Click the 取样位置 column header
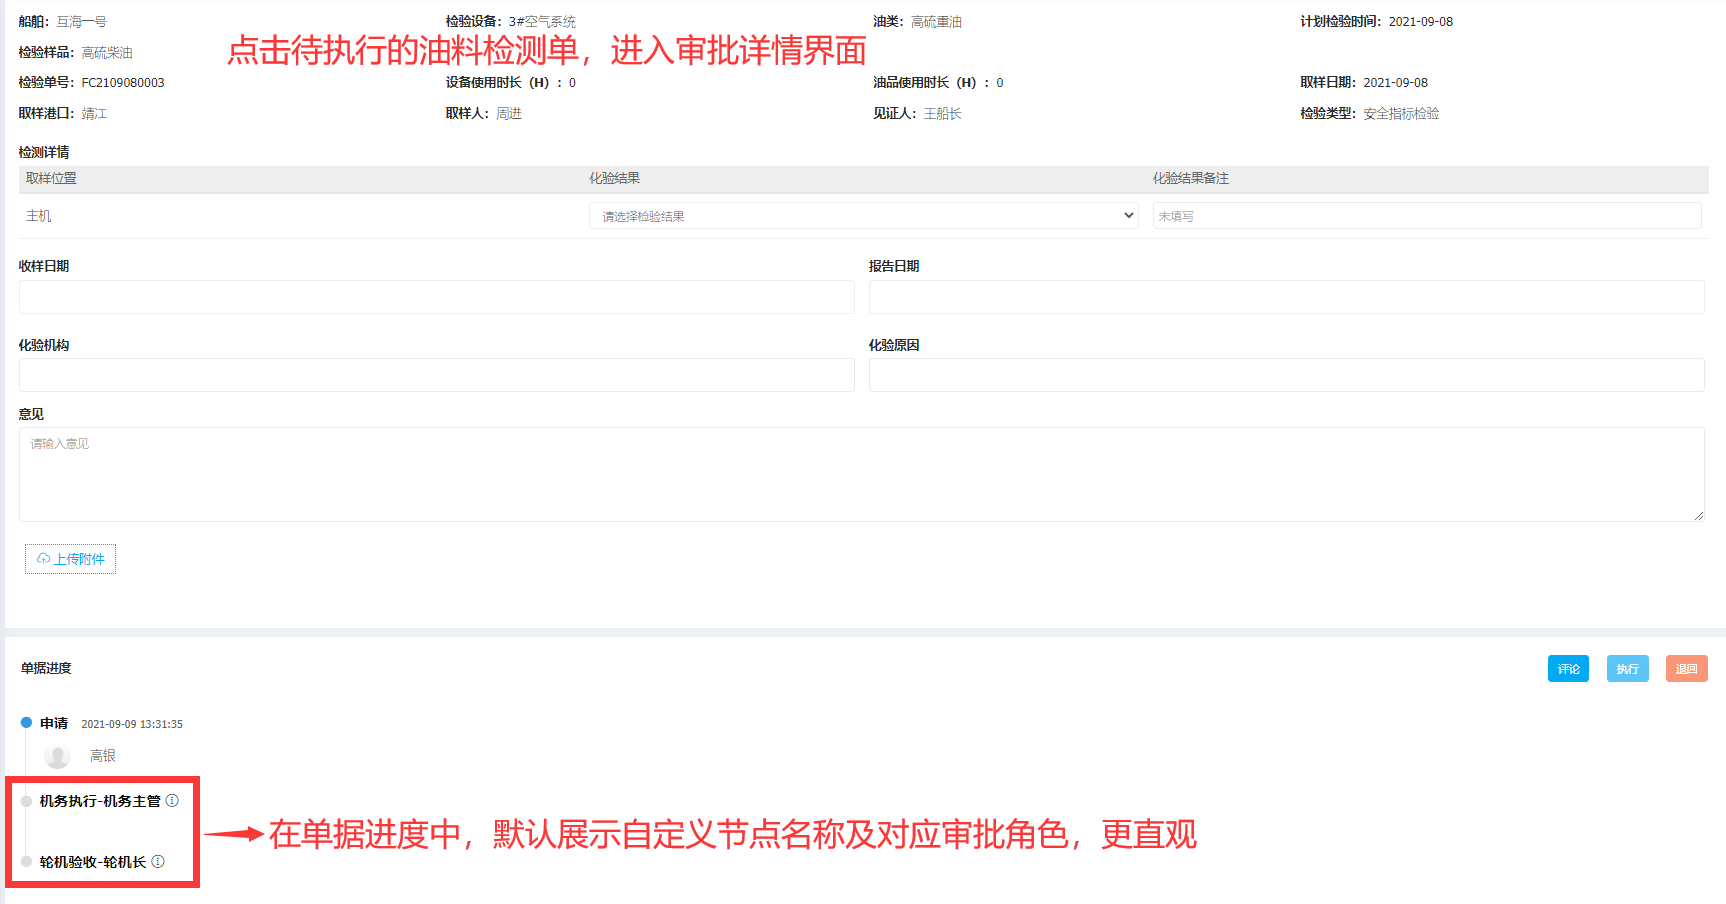This screenshot has height=904, width=1726. (51, 179)
